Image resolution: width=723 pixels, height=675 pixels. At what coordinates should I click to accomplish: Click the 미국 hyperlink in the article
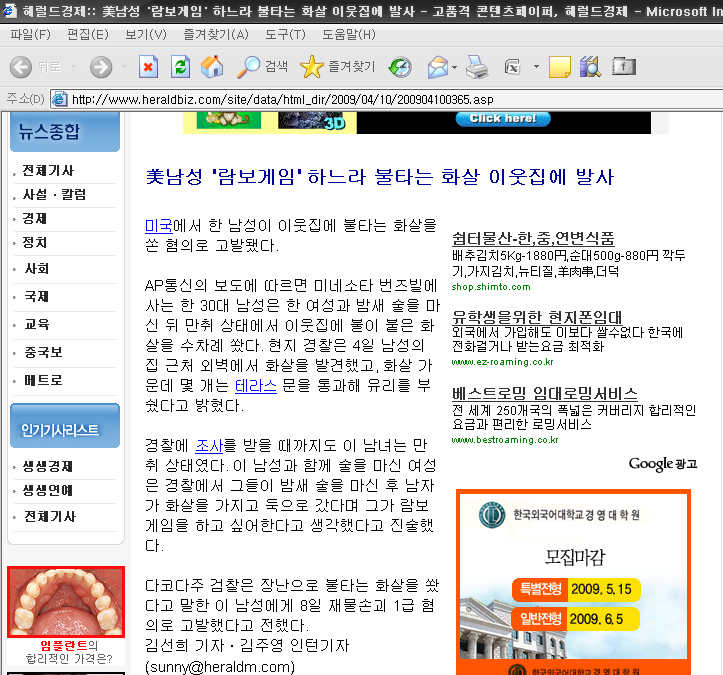click(158, 225)
